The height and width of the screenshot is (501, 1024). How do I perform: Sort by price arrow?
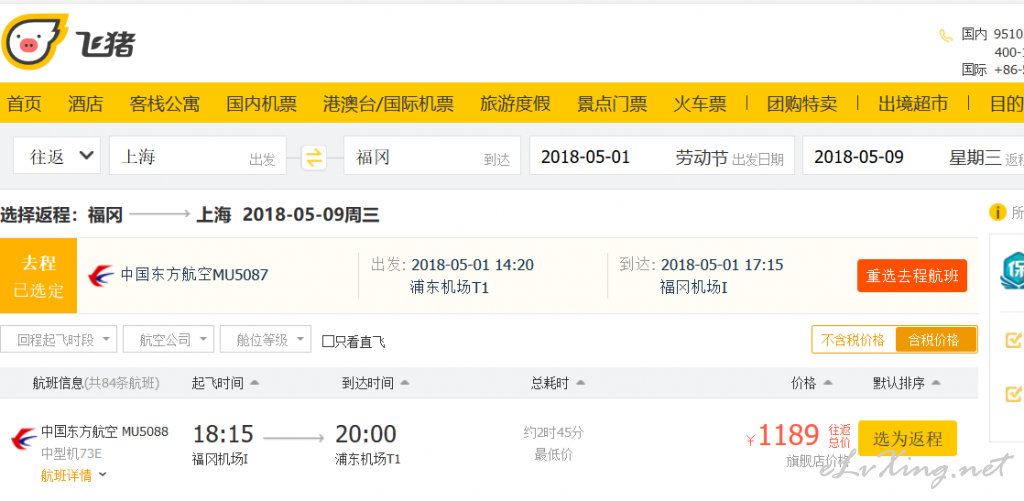[x=828, y=383]
